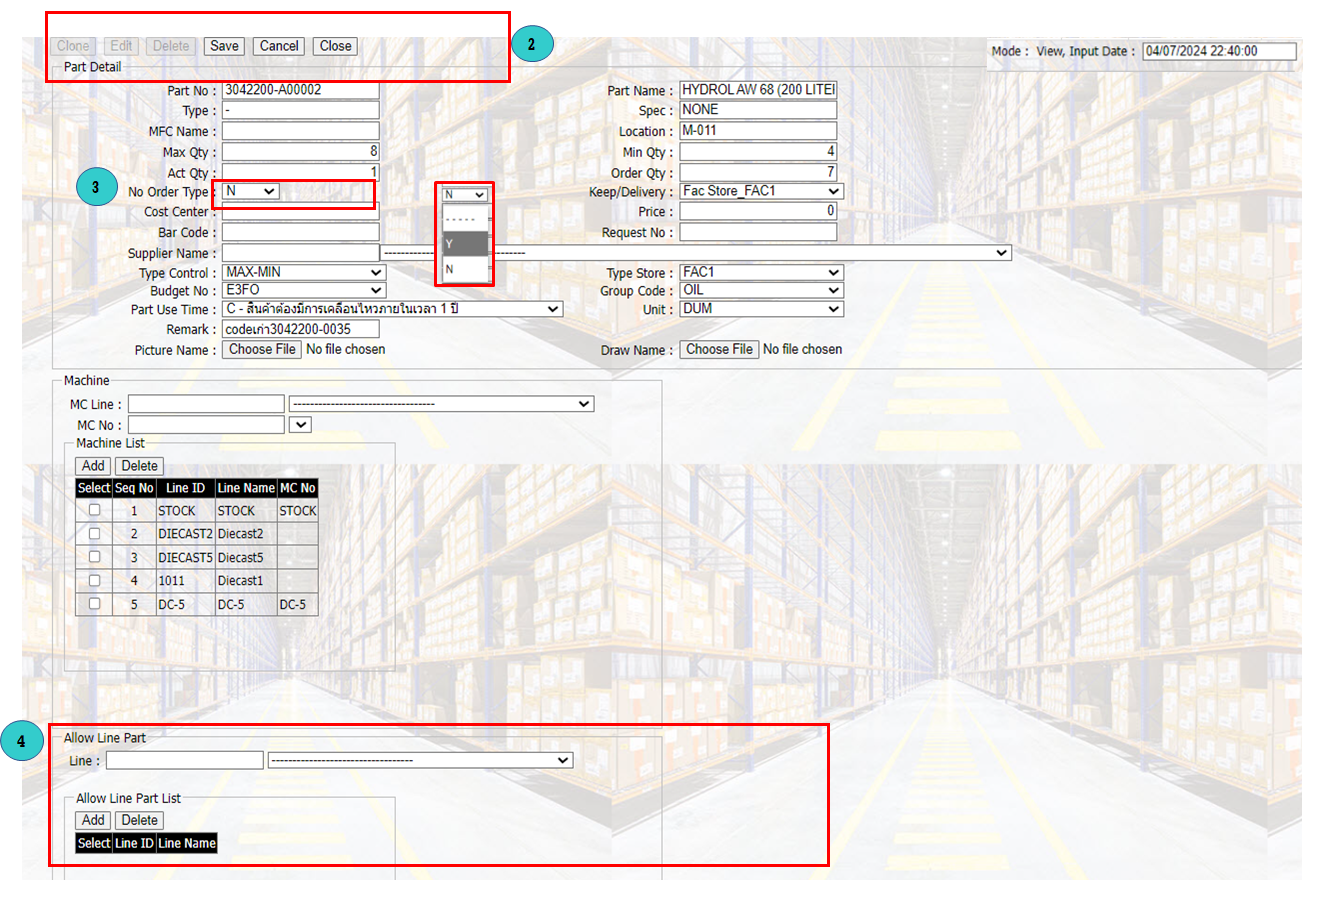Image resolution: width=1338 pixels, height=913 pixels.
Task: Click the Close button in toolbar
Action: (x=335, y=46)
